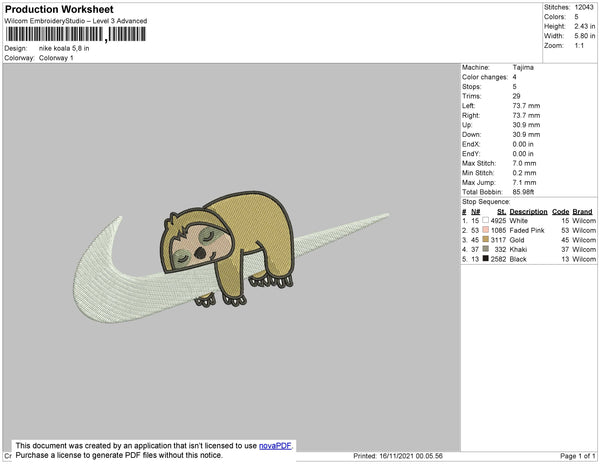Click stitch count '2582' in Black row
This screenshot has width=600, height=464.
[498, 259]
